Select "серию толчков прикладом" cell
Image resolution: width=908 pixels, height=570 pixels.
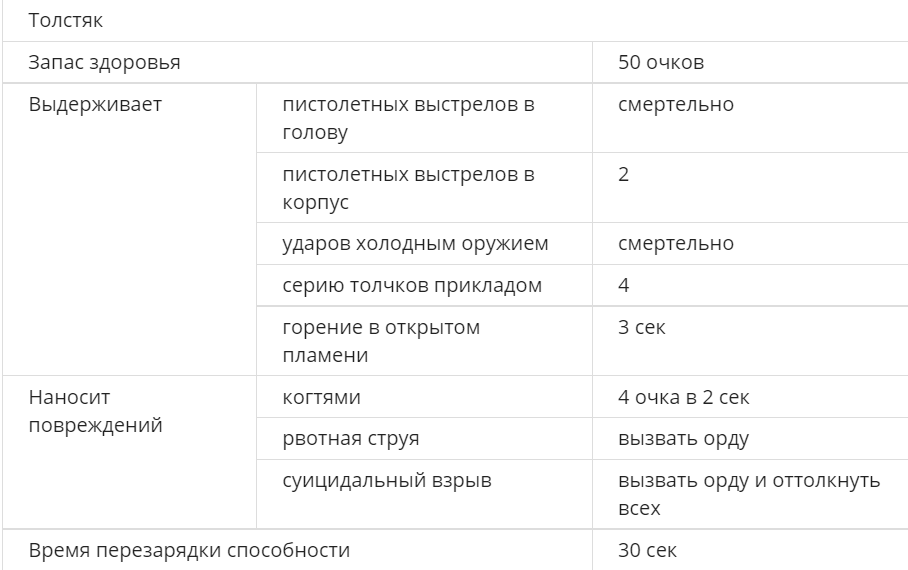(412, 285)
